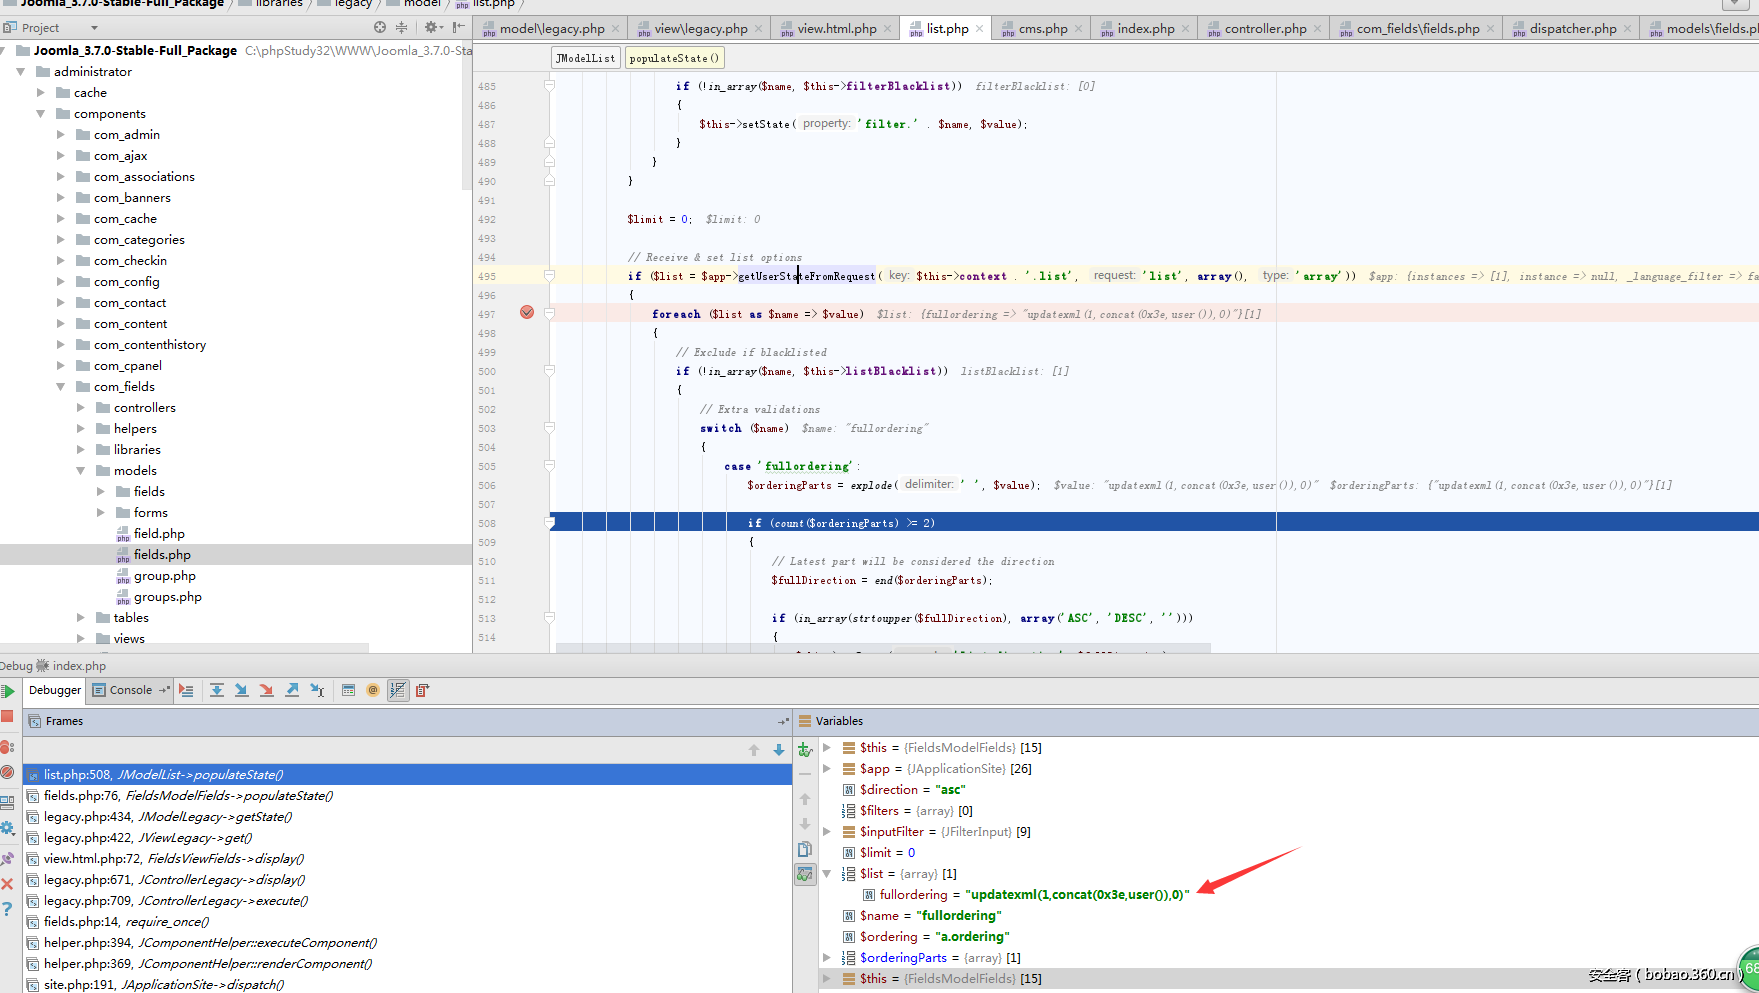
Task: Expand the com_admin folder
Action: click(x=61, y=135)
